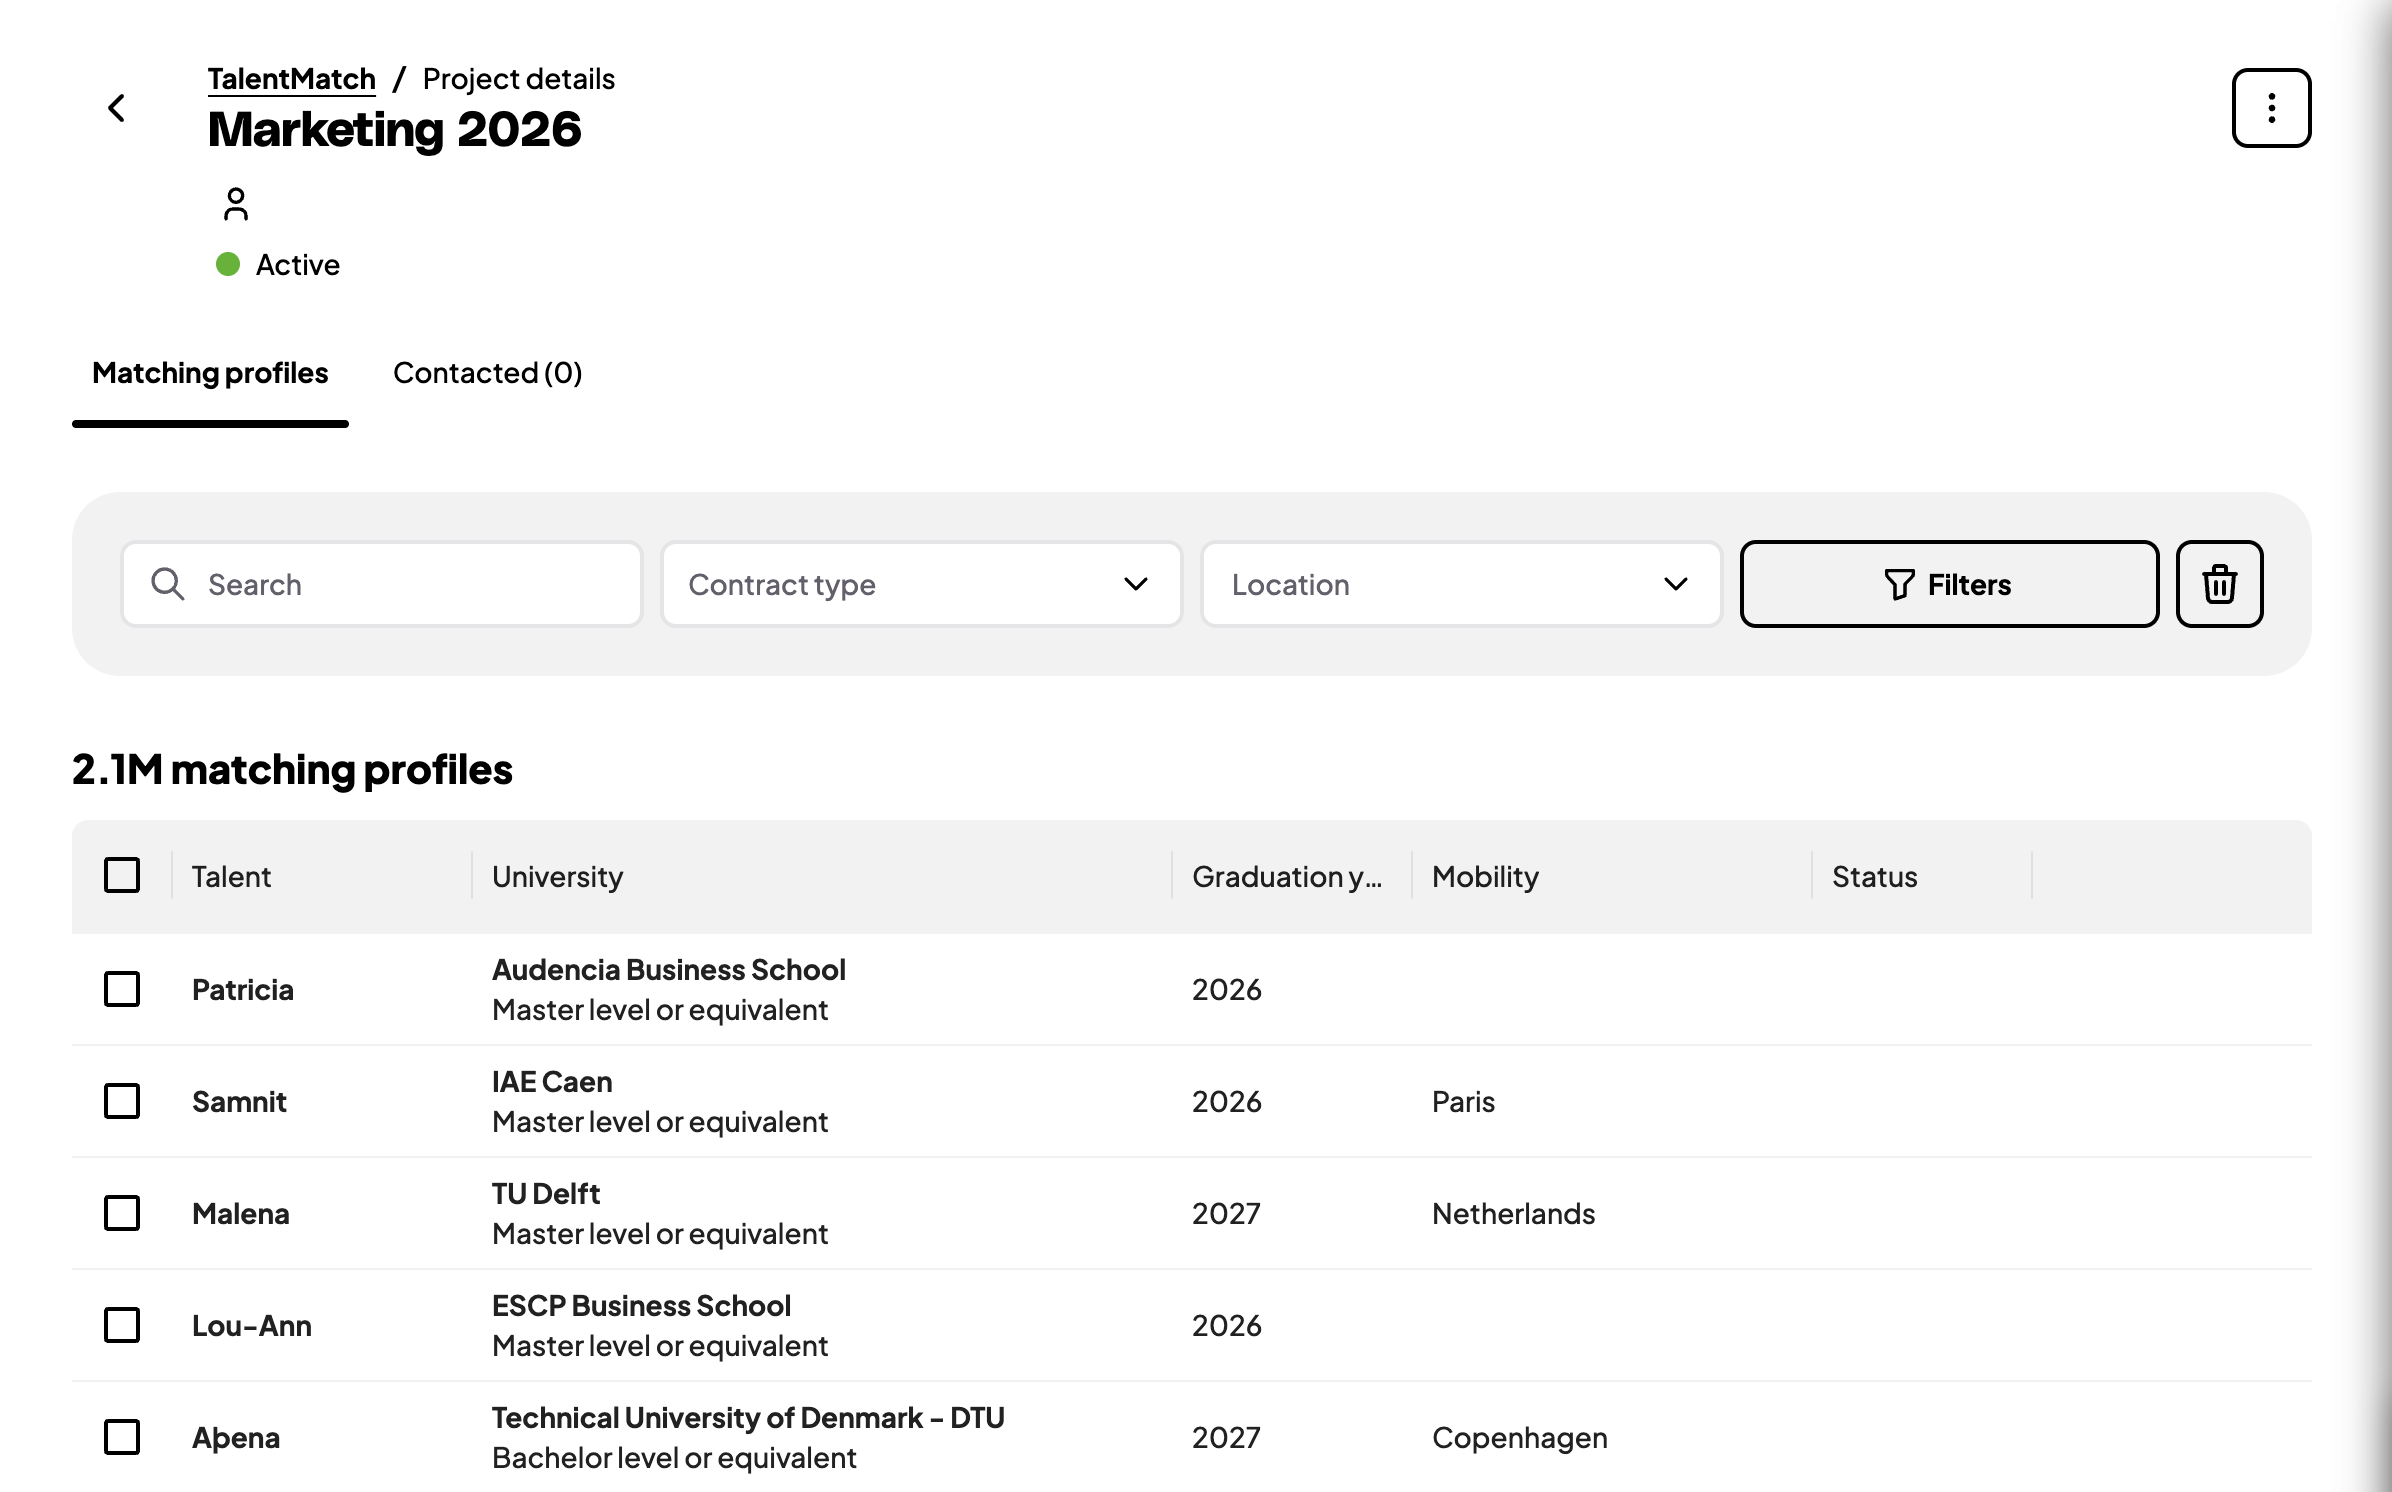Click the magnifying glass search icon
The width and height of the screenshot is (2392, 1492).
168,584
